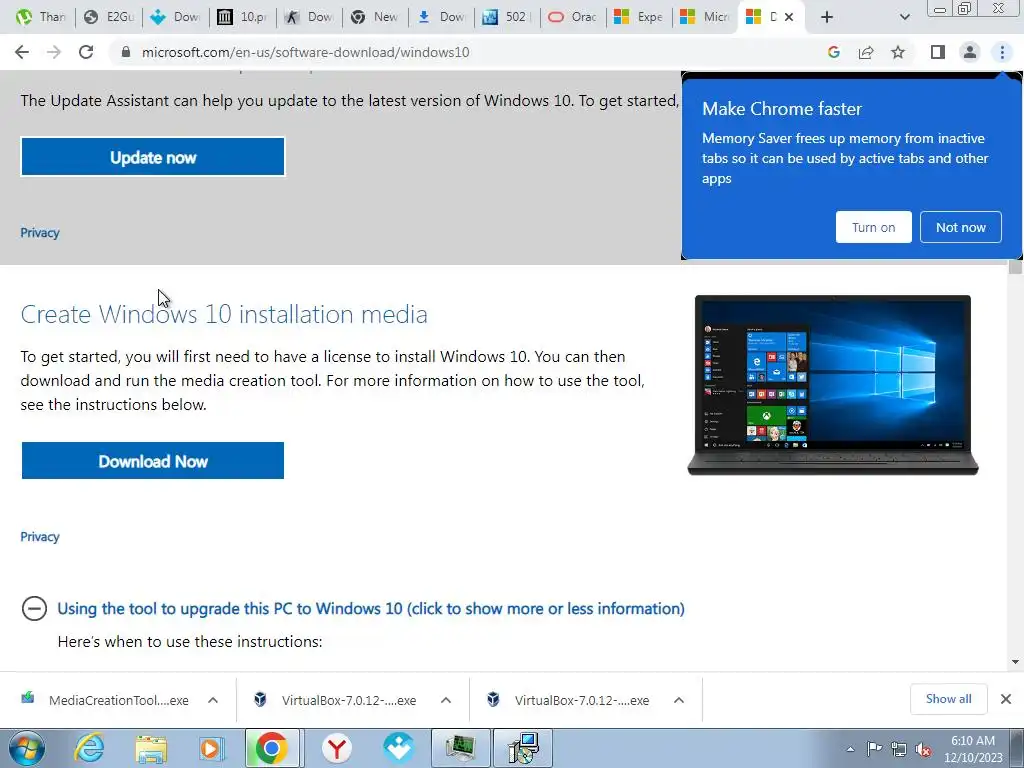Go back to the previous page
The width and height of the screenshot is (1024, 768).
(x=22, y=52)
